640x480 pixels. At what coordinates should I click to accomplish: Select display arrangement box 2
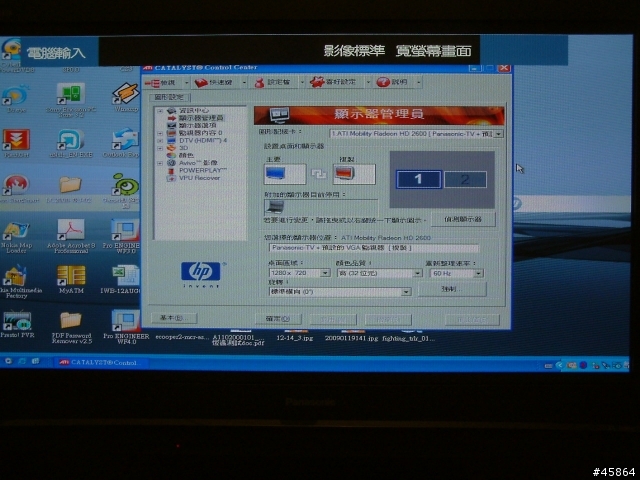(x=465, y=180)
